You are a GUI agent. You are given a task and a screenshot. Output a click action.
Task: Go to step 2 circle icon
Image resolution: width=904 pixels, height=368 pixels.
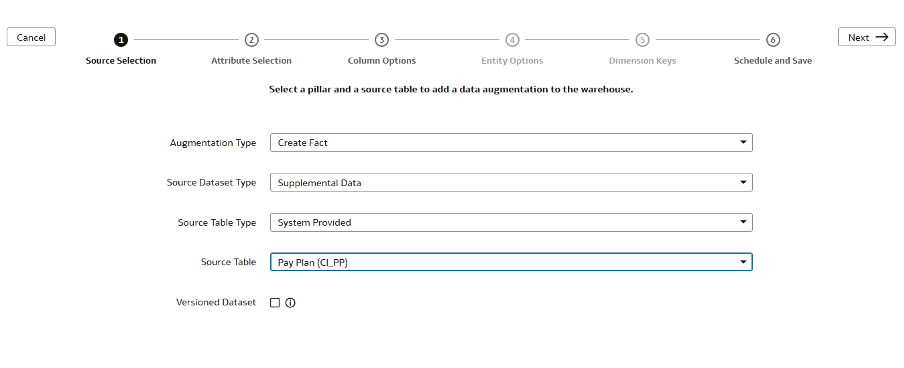[x=251, y=40]
